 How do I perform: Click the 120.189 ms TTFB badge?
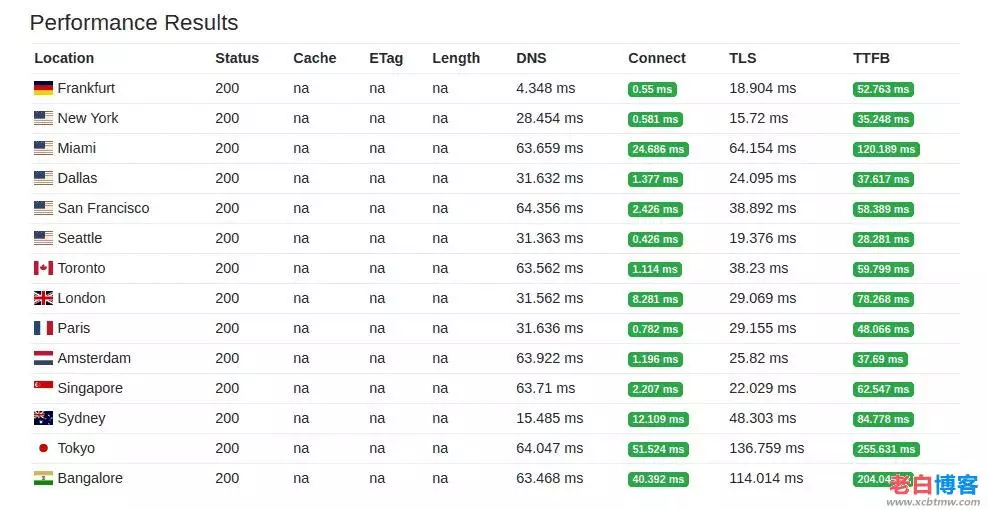click(885, 149)
